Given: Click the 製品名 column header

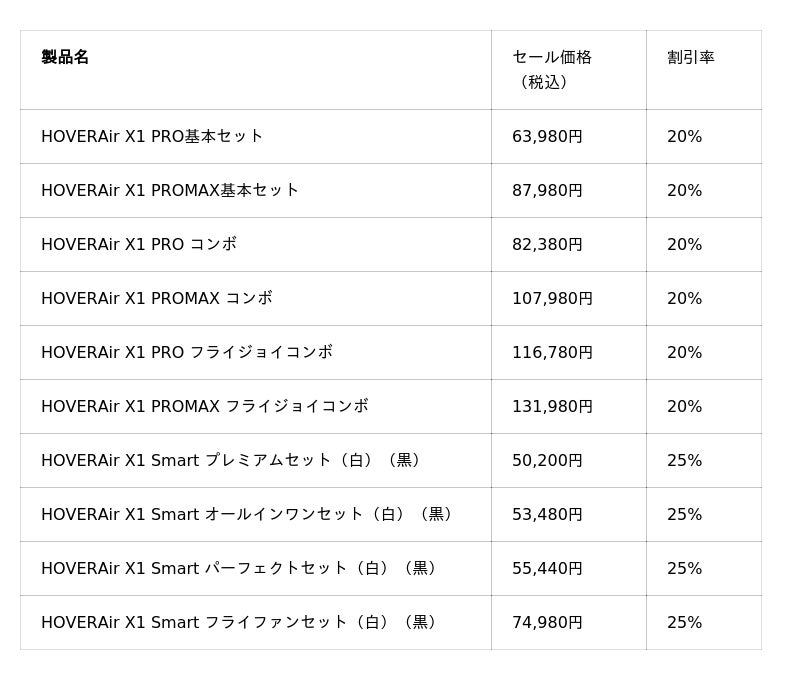Looking at the screenshot, I should 65,57.
